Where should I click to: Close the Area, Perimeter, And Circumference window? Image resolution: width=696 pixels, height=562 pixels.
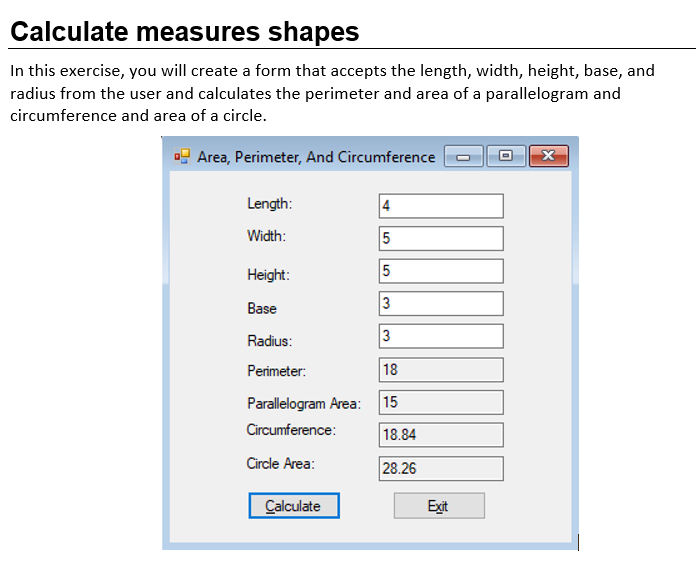pyautogui.click(x=549, y=157)
